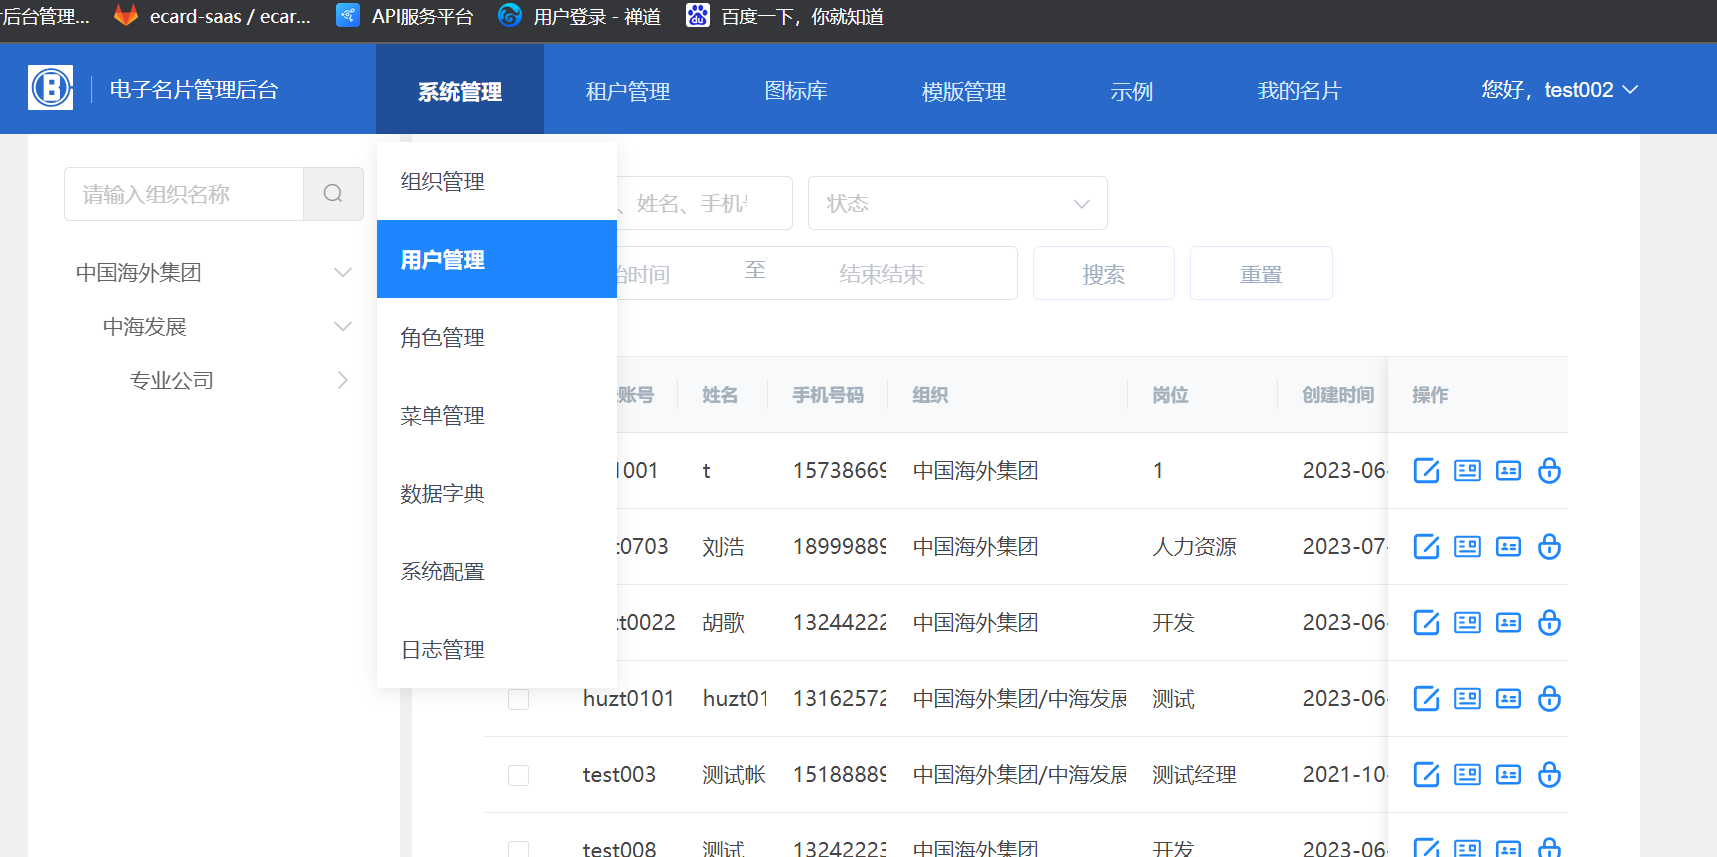View business card icon for user t
Image resolution: width=1717 pixels, height=857 pixels.
coord(1508,471)
